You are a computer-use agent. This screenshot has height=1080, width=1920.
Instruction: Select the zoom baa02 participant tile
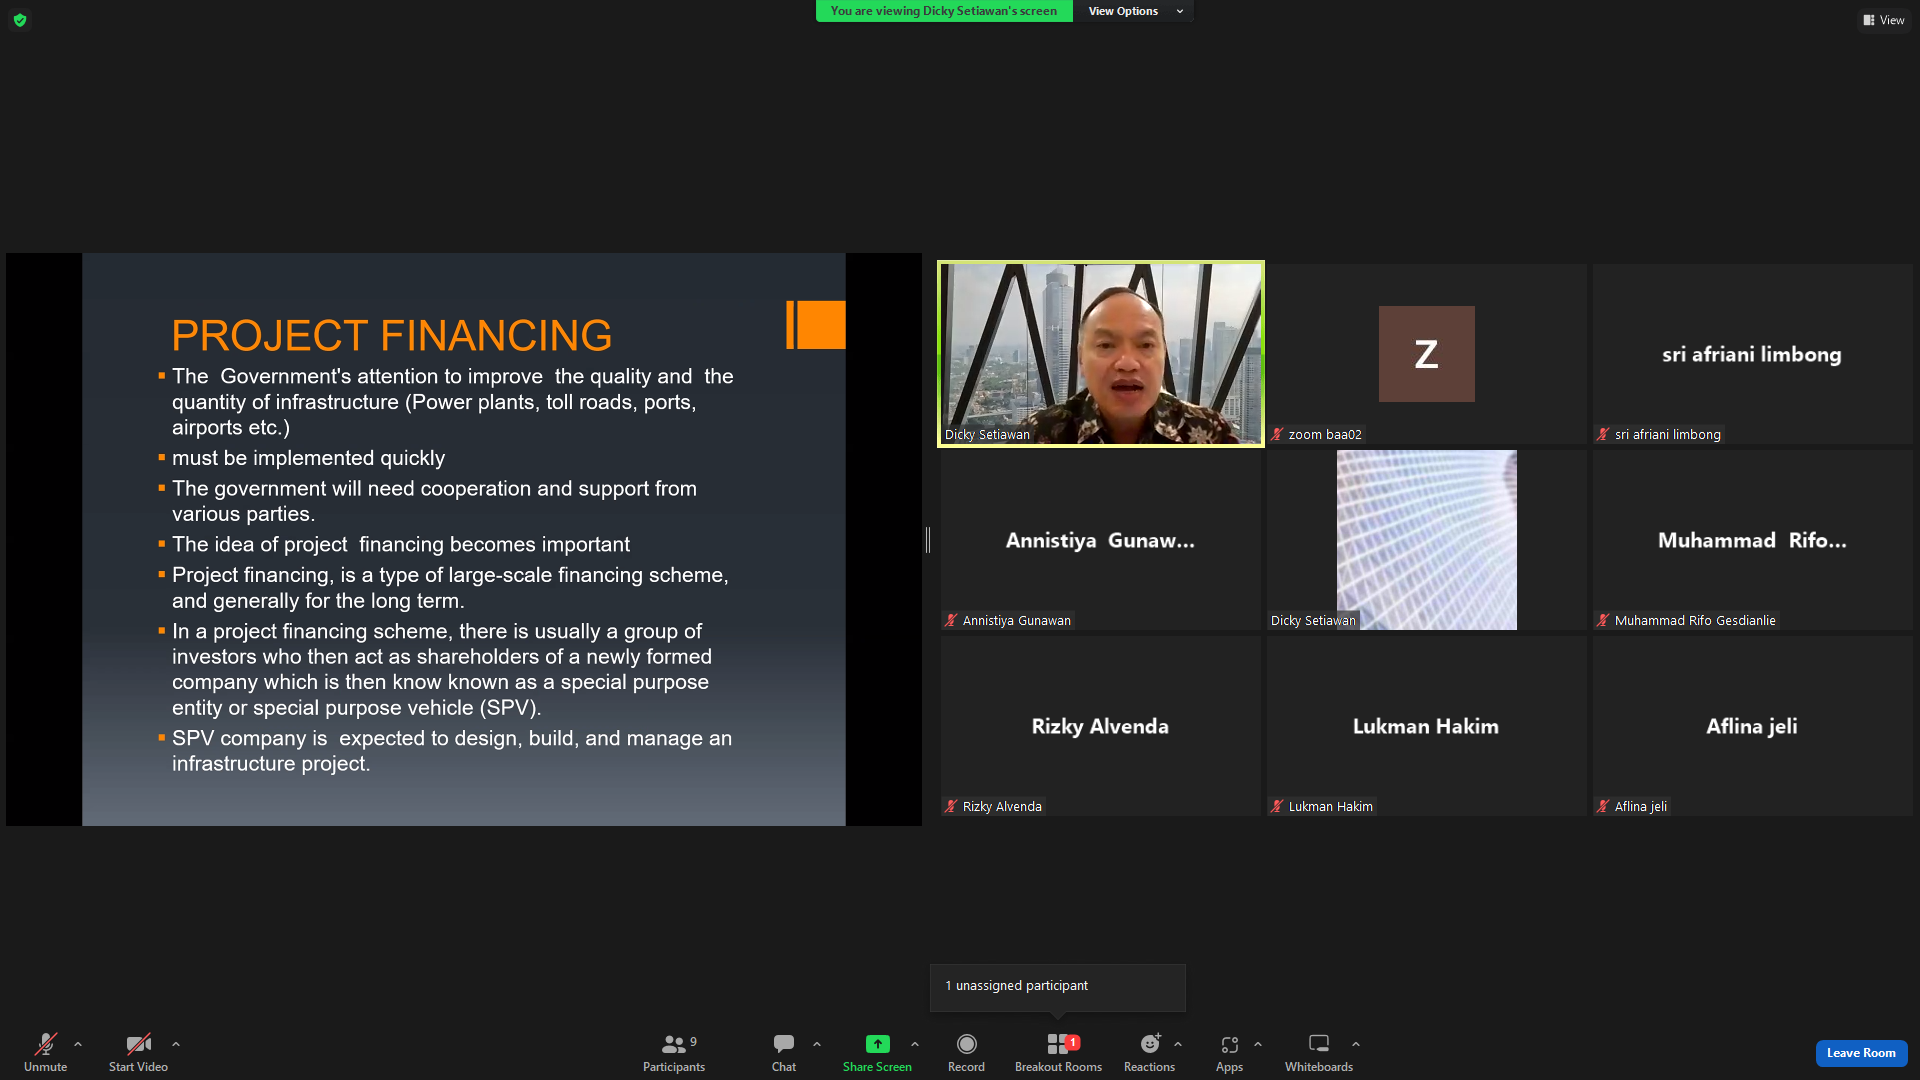(x=1427, y=354)
